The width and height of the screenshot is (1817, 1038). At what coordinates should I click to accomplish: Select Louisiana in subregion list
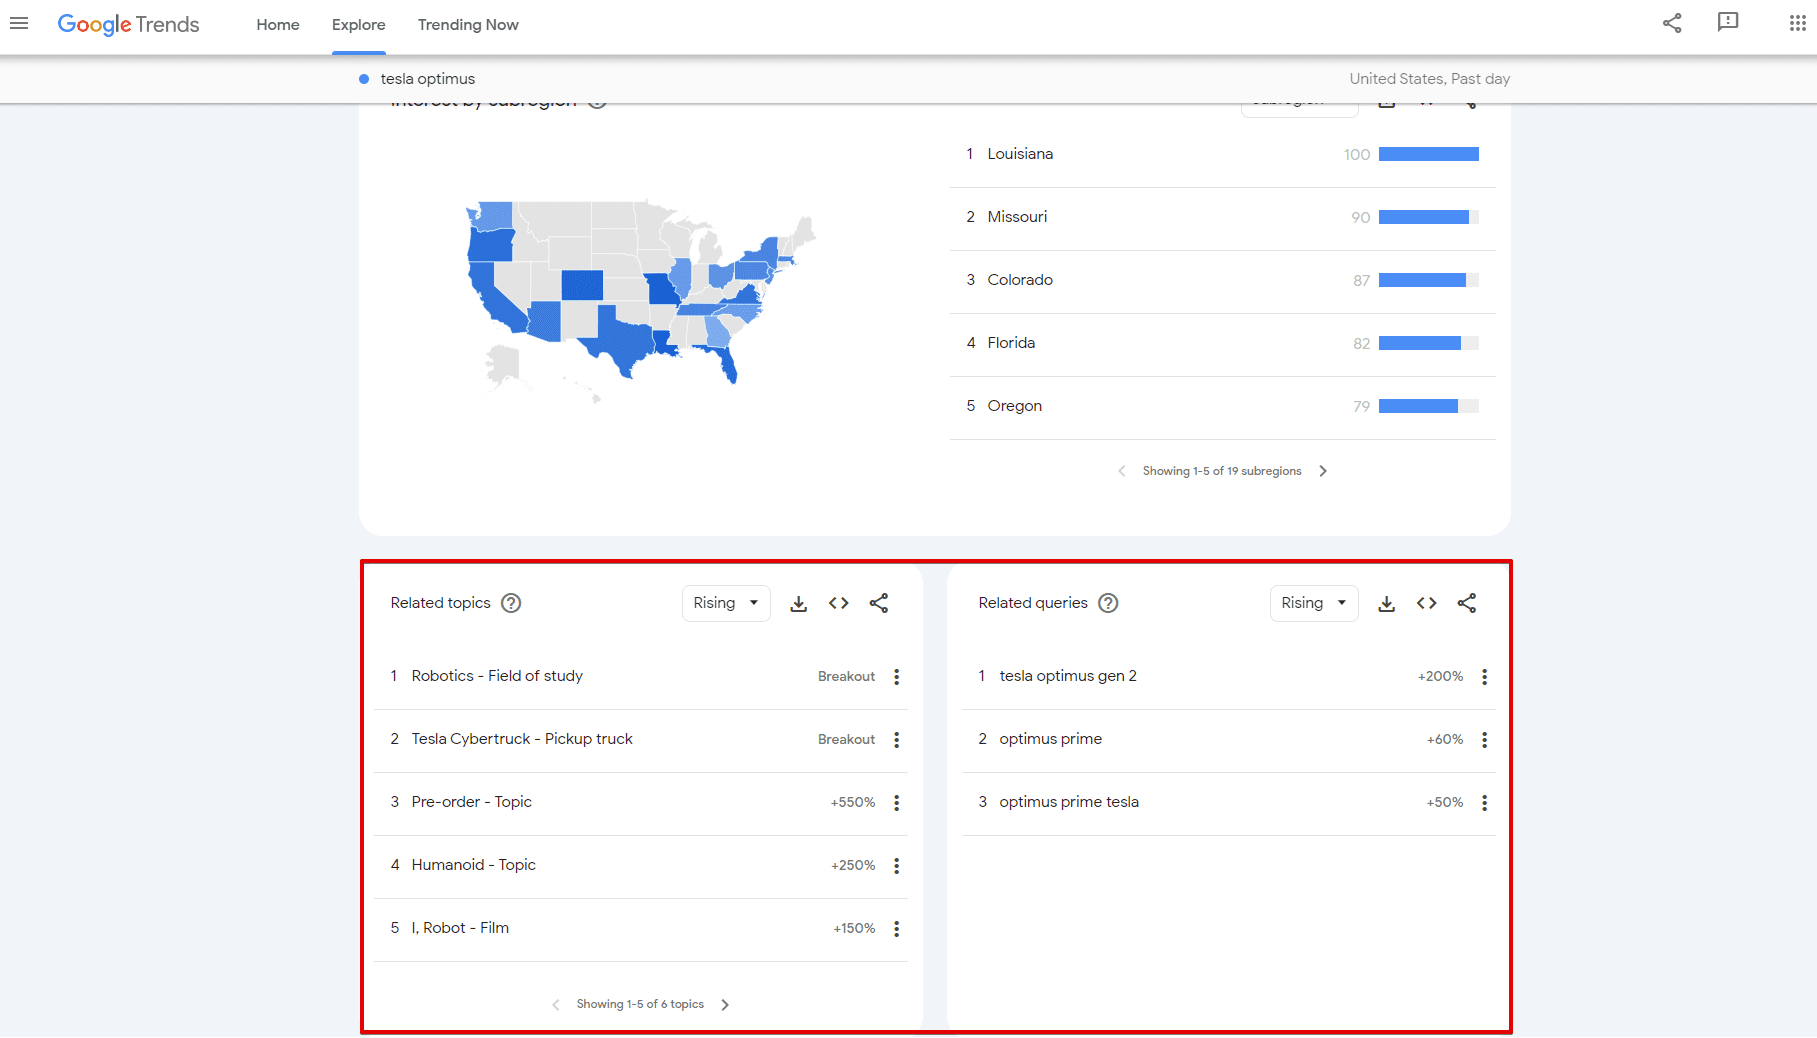coord(1020,154)
